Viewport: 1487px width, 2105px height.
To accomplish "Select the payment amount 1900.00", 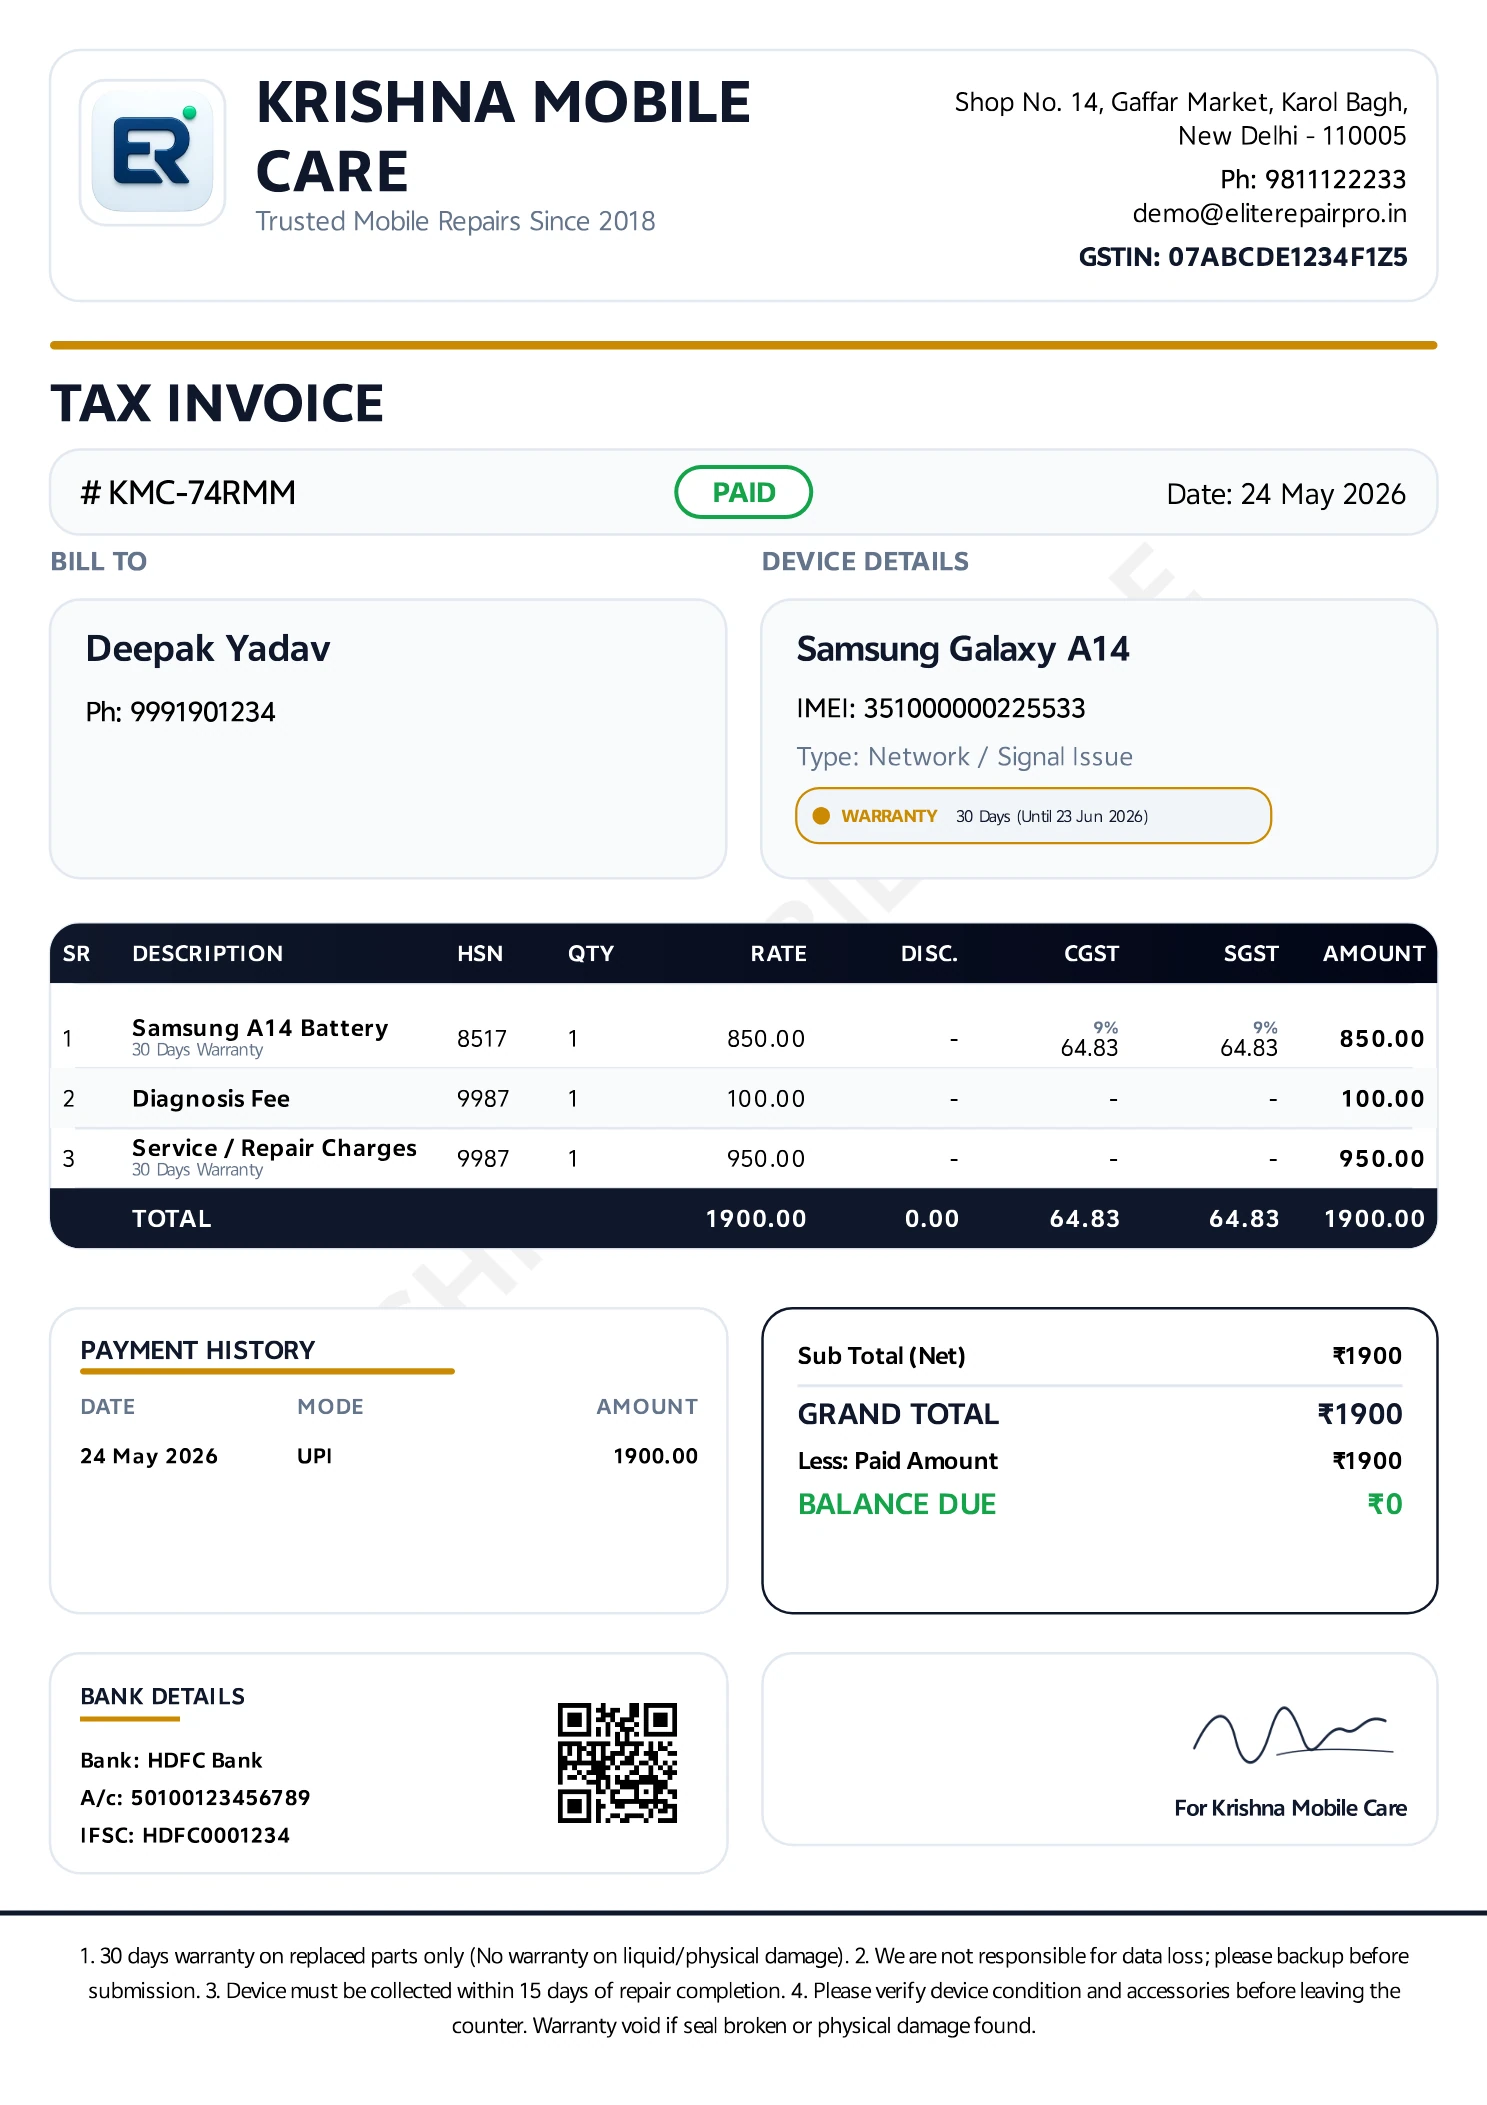I will click(655, 1457).
